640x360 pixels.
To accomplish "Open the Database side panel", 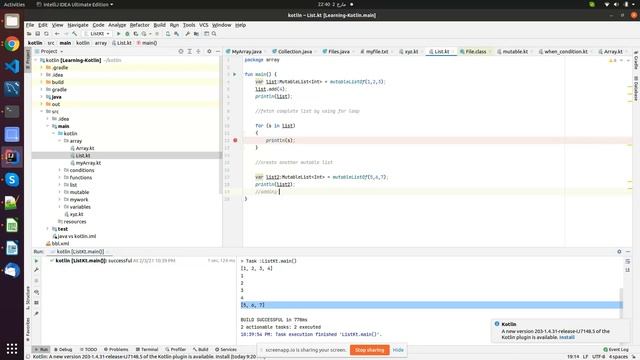I will pos(636,88).
